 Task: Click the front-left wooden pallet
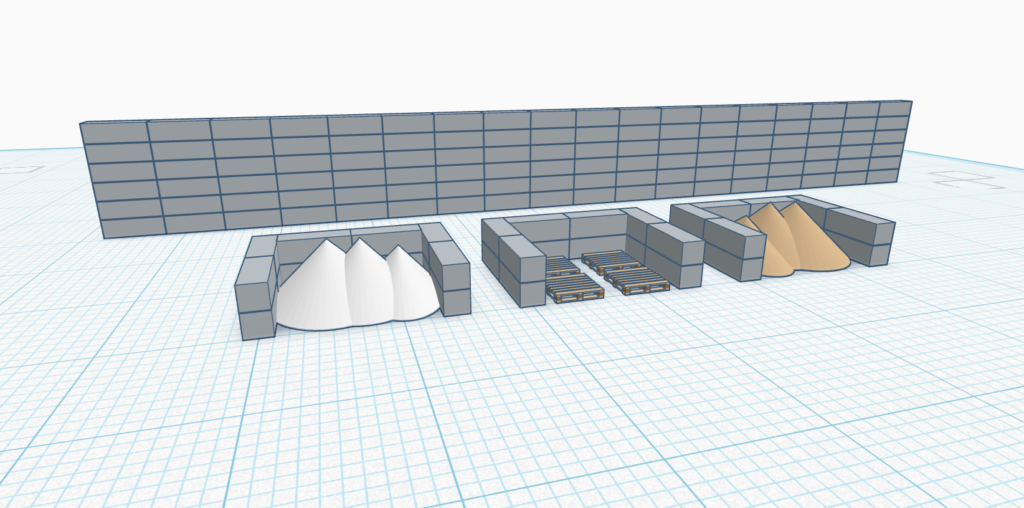pyautogui.click(x=575, y=289)
